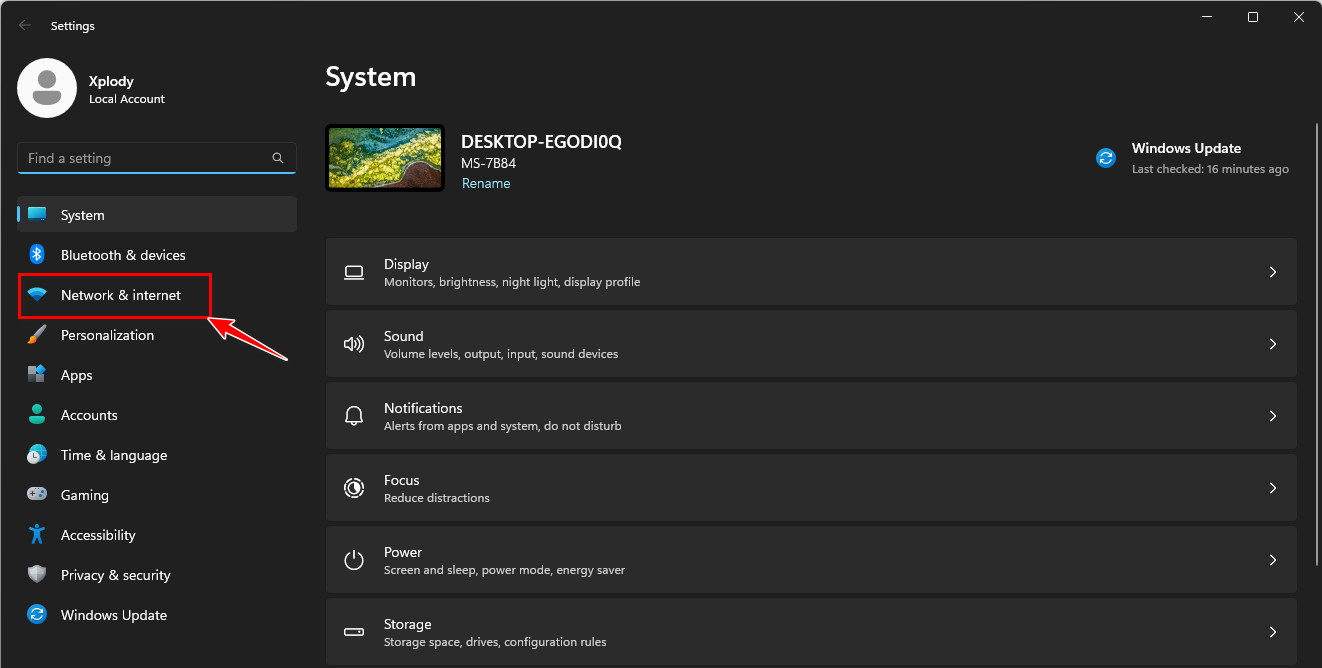The width and height of the screenshot is (1322, 668).
Task: Go to Windows Update in sidebar
Action: click(113, 615)
